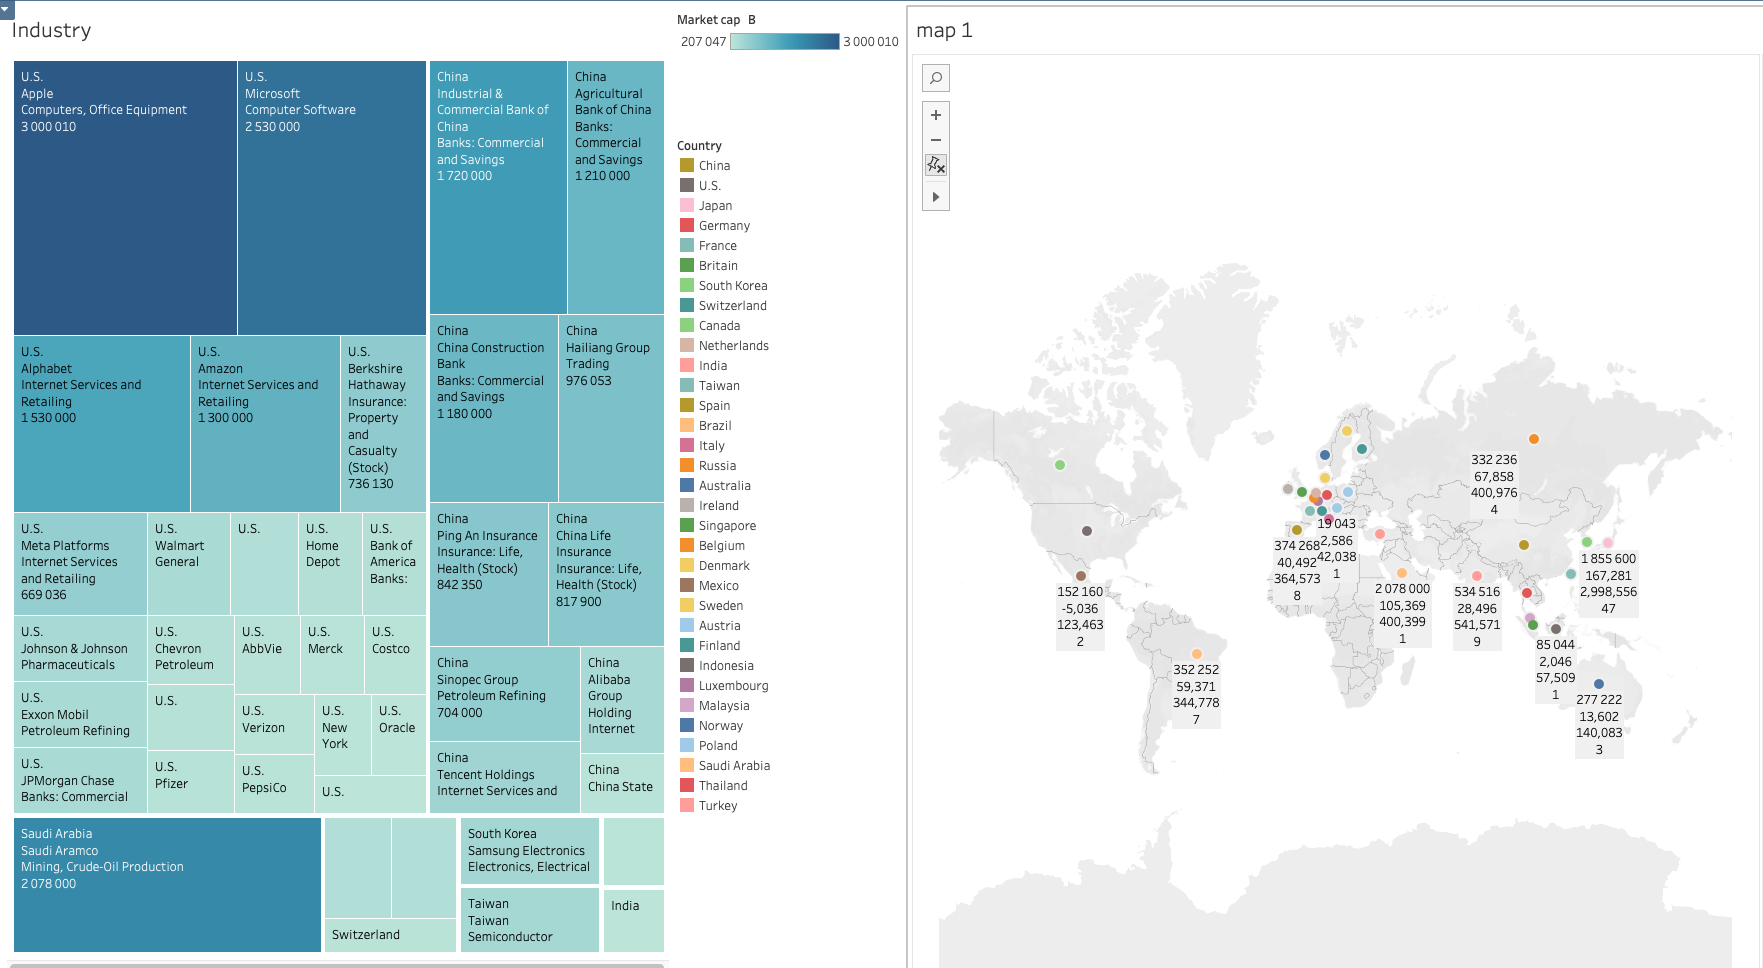Select the Amazon treemap tile

click(x=265, y=424)
